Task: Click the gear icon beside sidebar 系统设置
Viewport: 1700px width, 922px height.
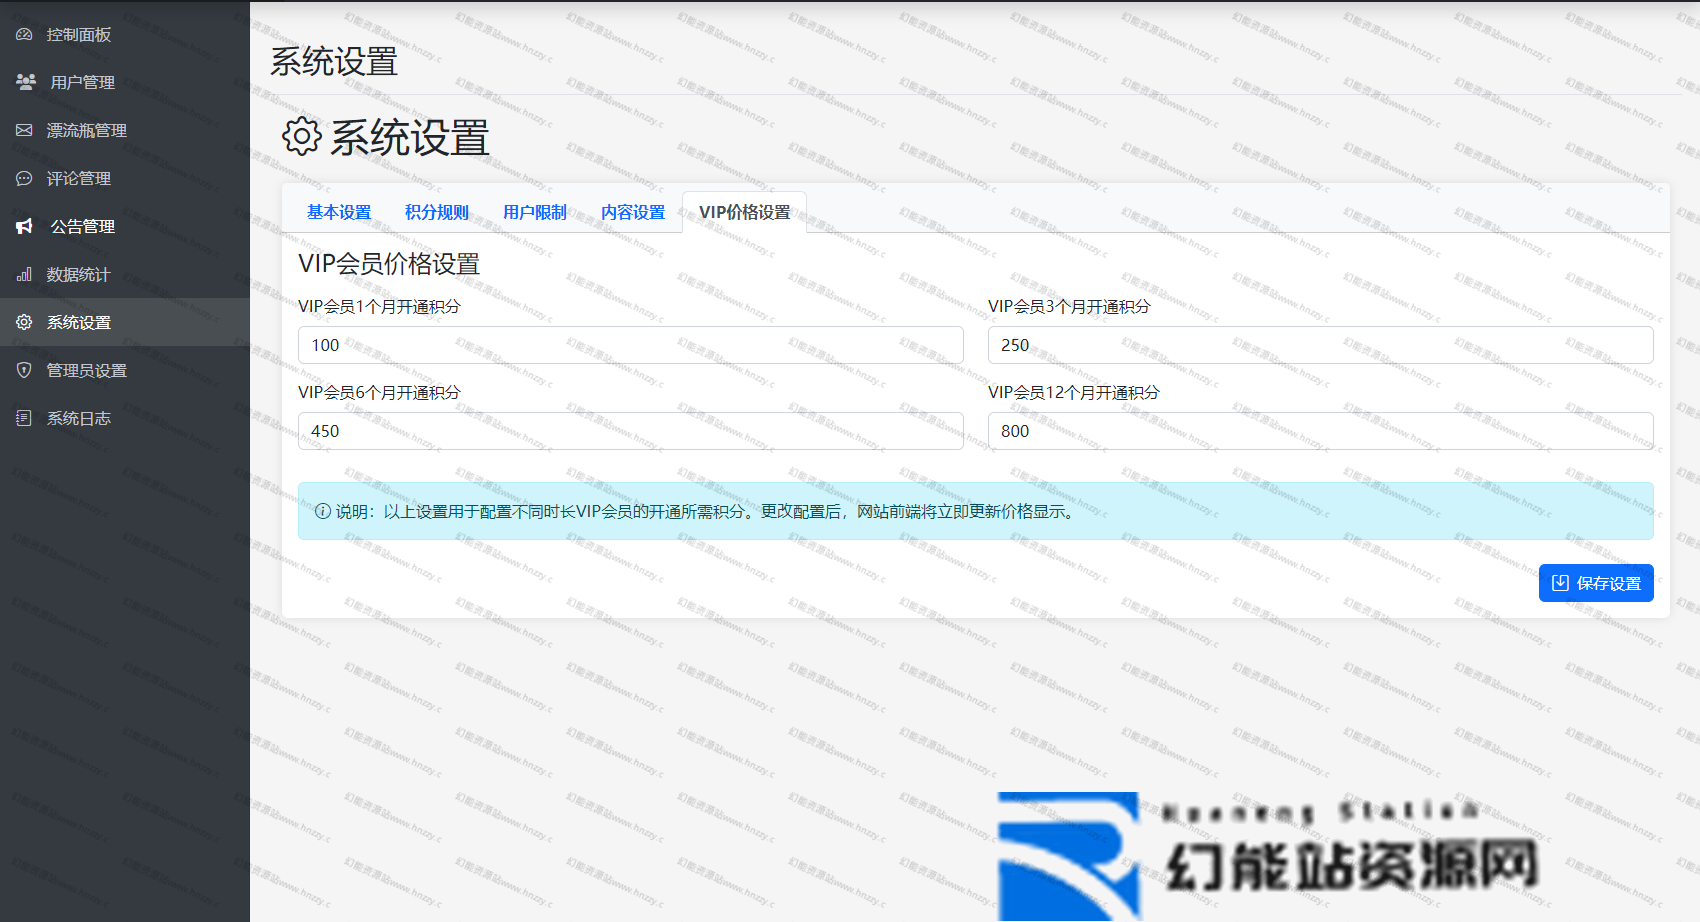Action: click(x=24, y=322)
